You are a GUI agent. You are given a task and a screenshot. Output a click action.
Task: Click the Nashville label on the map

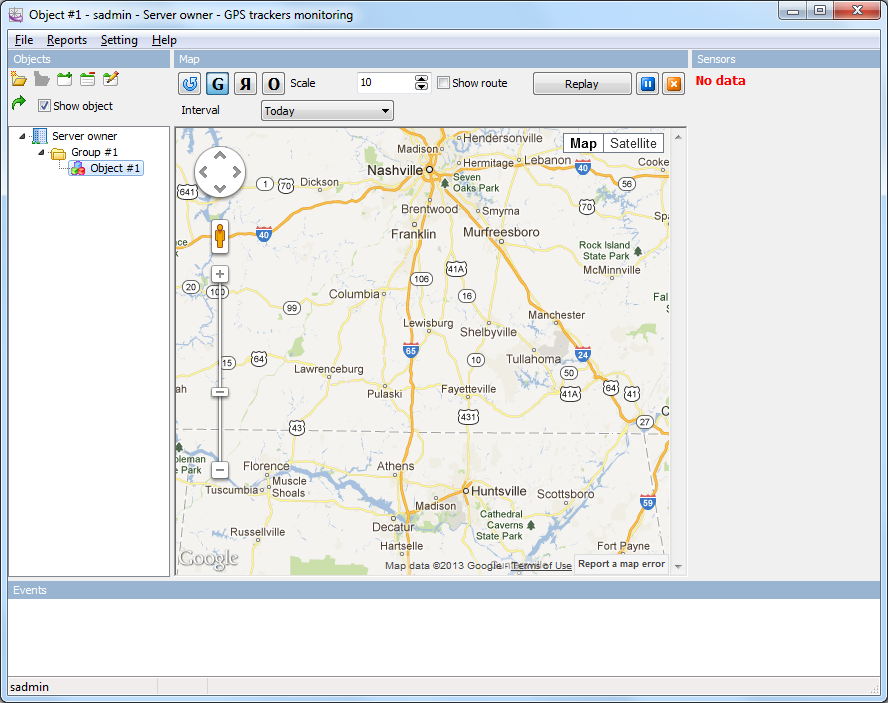395,171
